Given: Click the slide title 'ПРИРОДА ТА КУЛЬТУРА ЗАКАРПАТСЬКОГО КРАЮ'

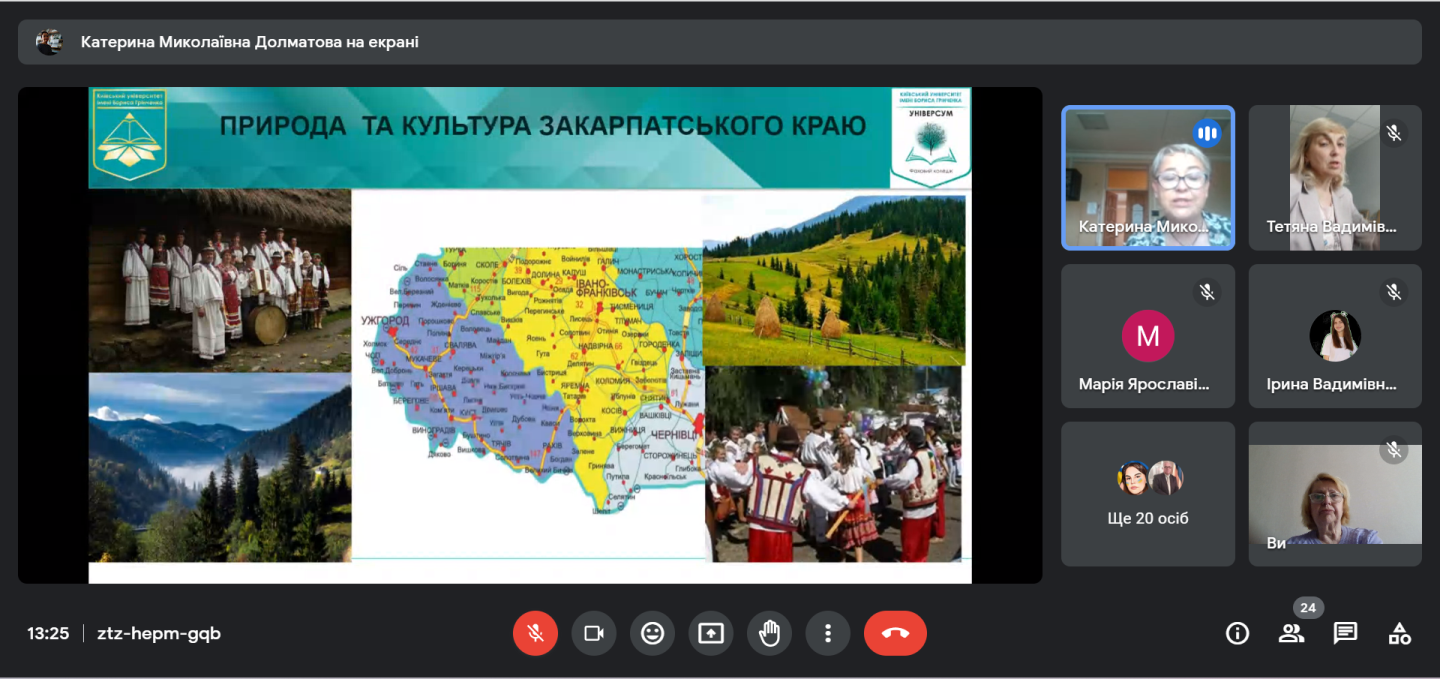Looking at the screenshot, I should tap(543, 126).
